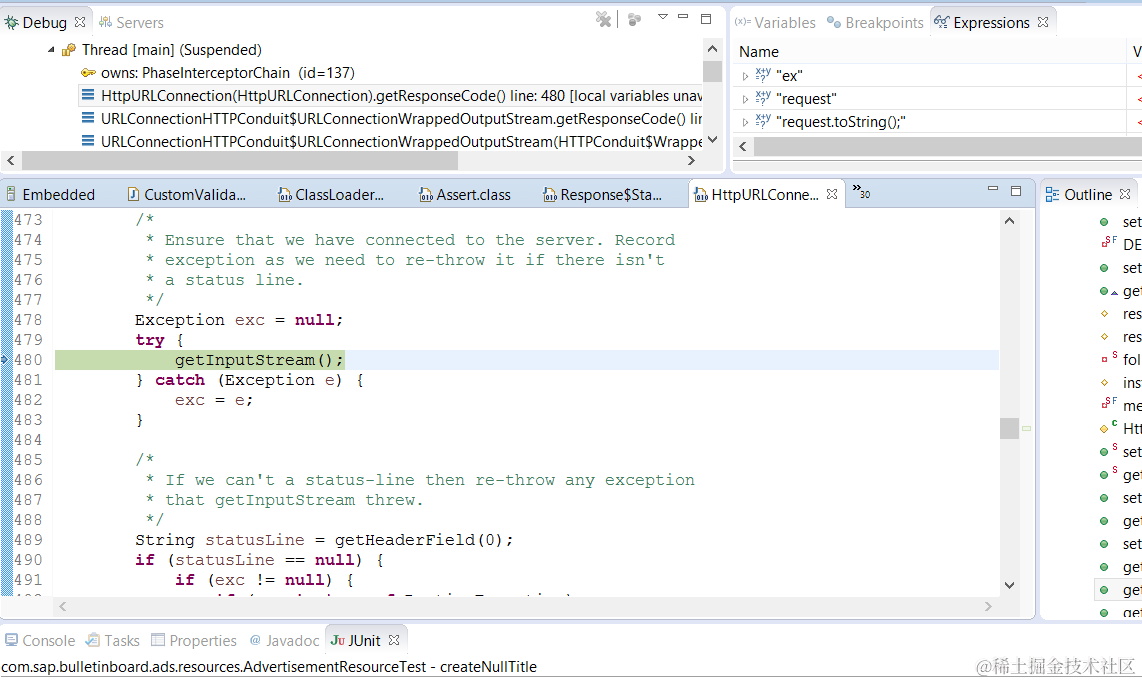Click the getInputStream(); code on line 480
This screenshot has width=1142, height=683.
coord(259,360)
